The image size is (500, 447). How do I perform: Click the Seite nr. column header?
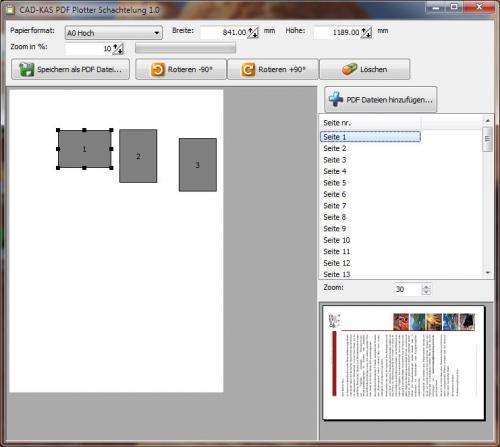[370, 123]
